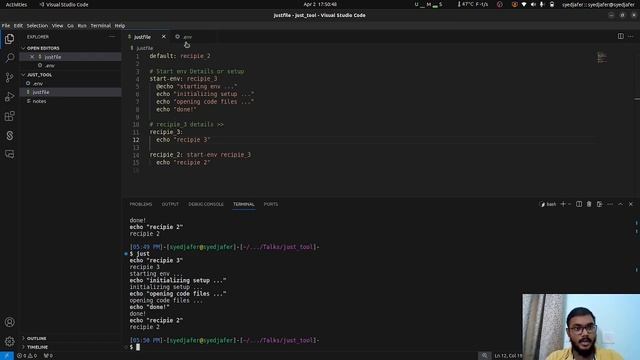Split the terminal
This screenshot has width=640, height=360.
coord(579,204)
